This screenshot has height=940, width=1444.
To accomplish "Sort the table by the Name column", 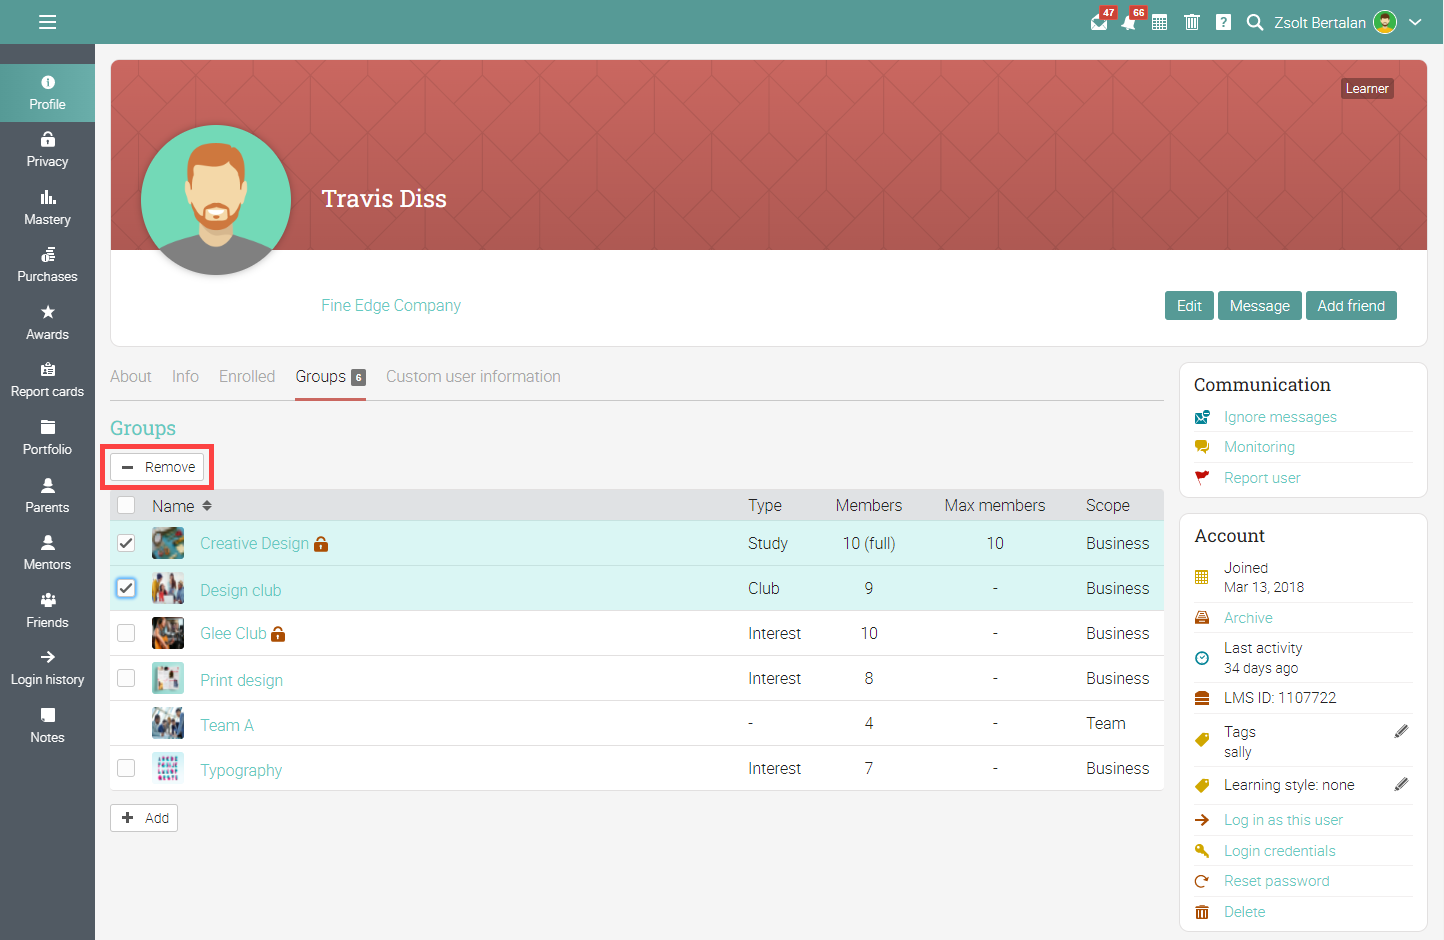I will coord(182,506).
